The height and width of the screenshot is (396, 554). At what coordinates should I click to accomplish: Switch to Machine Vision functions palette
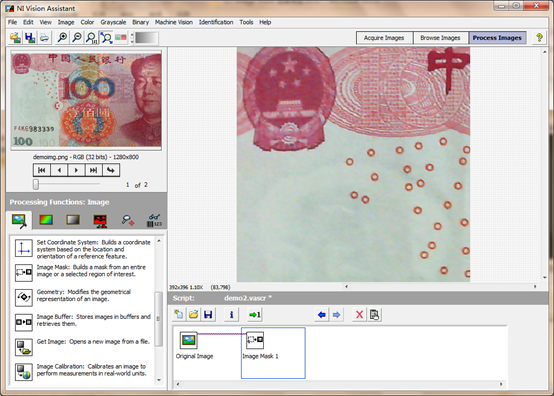point(127,220)
